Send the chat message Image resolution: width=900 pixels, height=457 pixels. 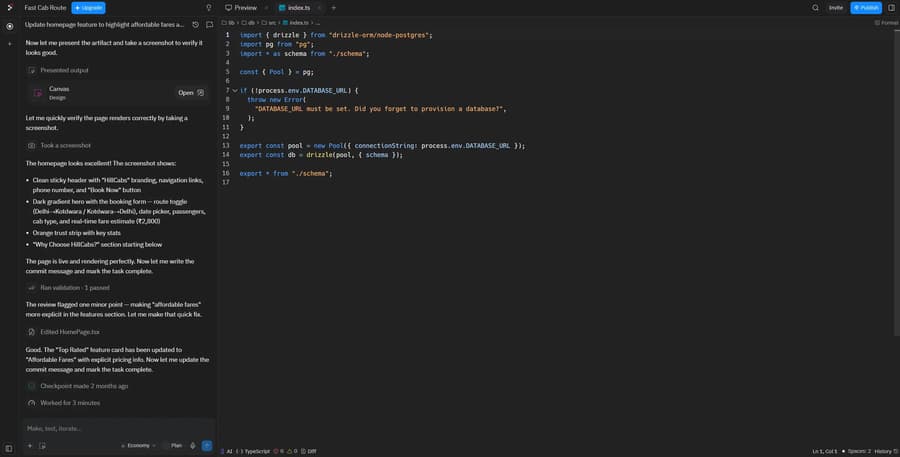point(207,446)
